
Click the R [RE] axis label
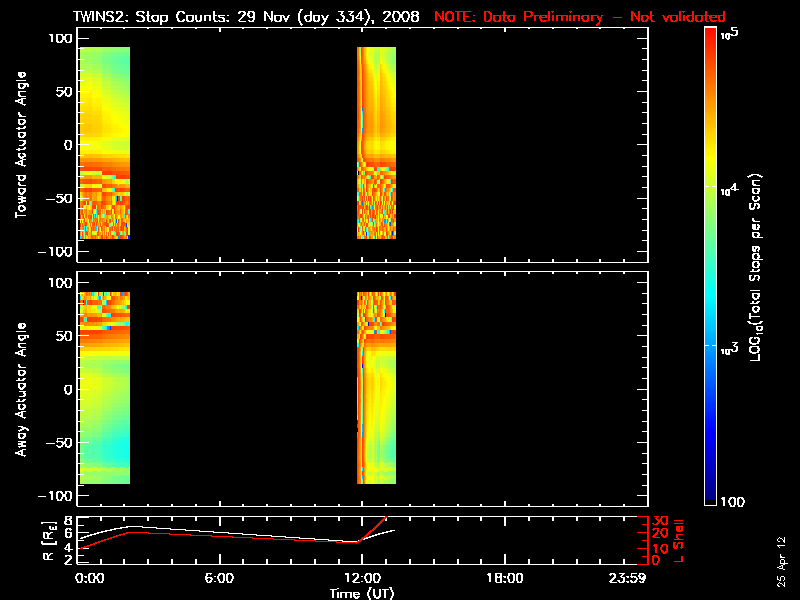pos(49,541)
